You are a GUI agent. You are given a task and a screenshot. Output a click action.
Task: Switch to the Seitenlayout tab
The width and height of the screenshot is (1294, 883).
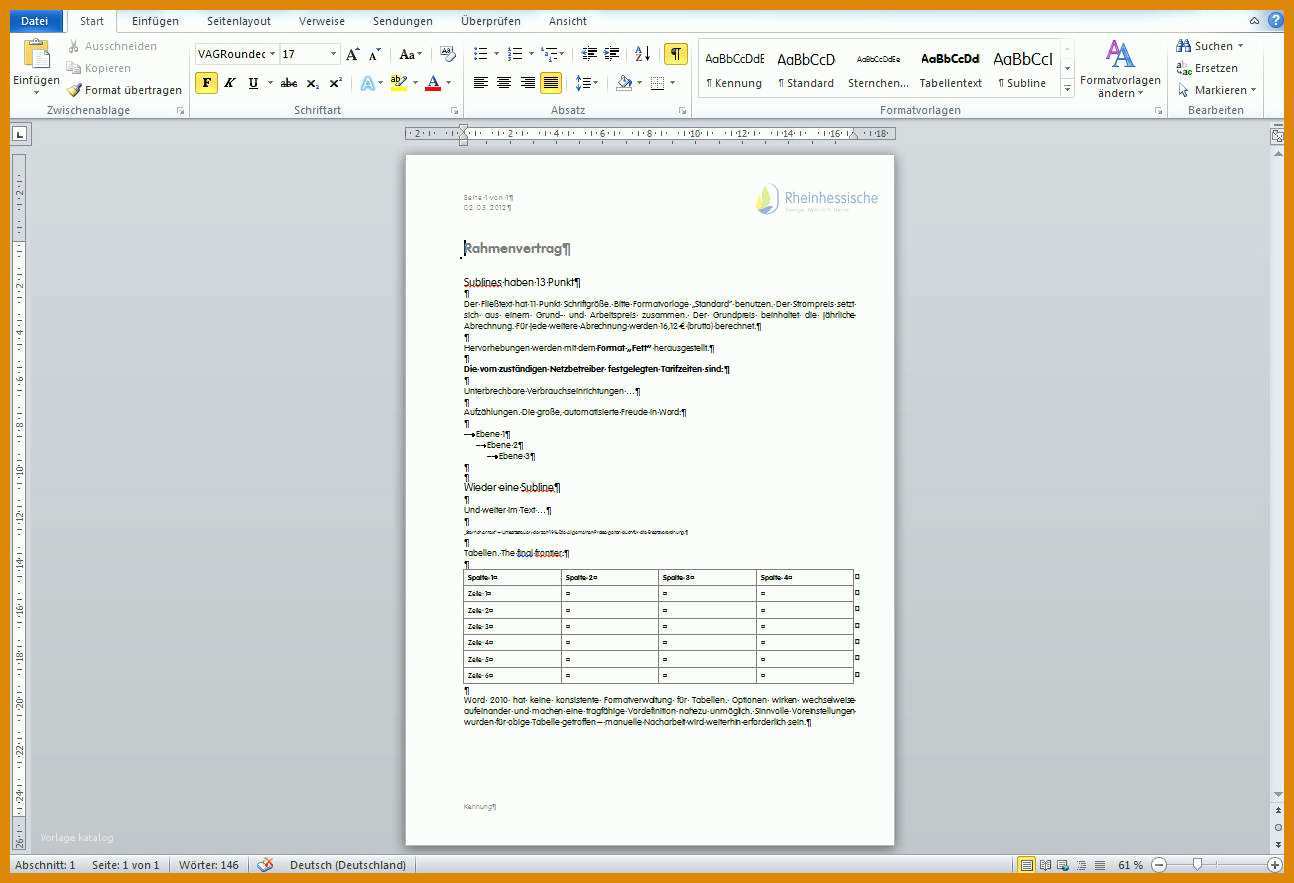click(x=239, y=21)
